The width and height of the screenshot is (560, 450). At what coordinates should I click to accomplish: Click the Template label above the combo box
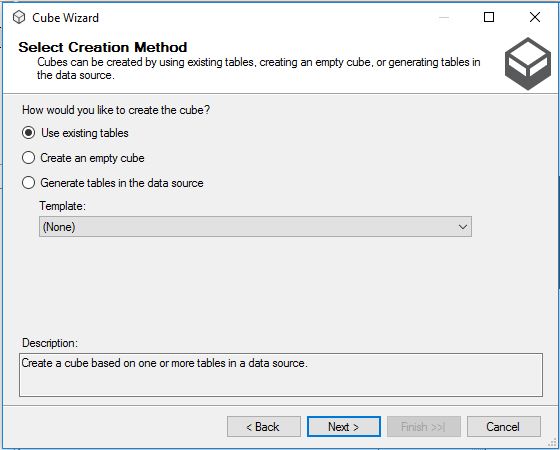click(62, 206)
